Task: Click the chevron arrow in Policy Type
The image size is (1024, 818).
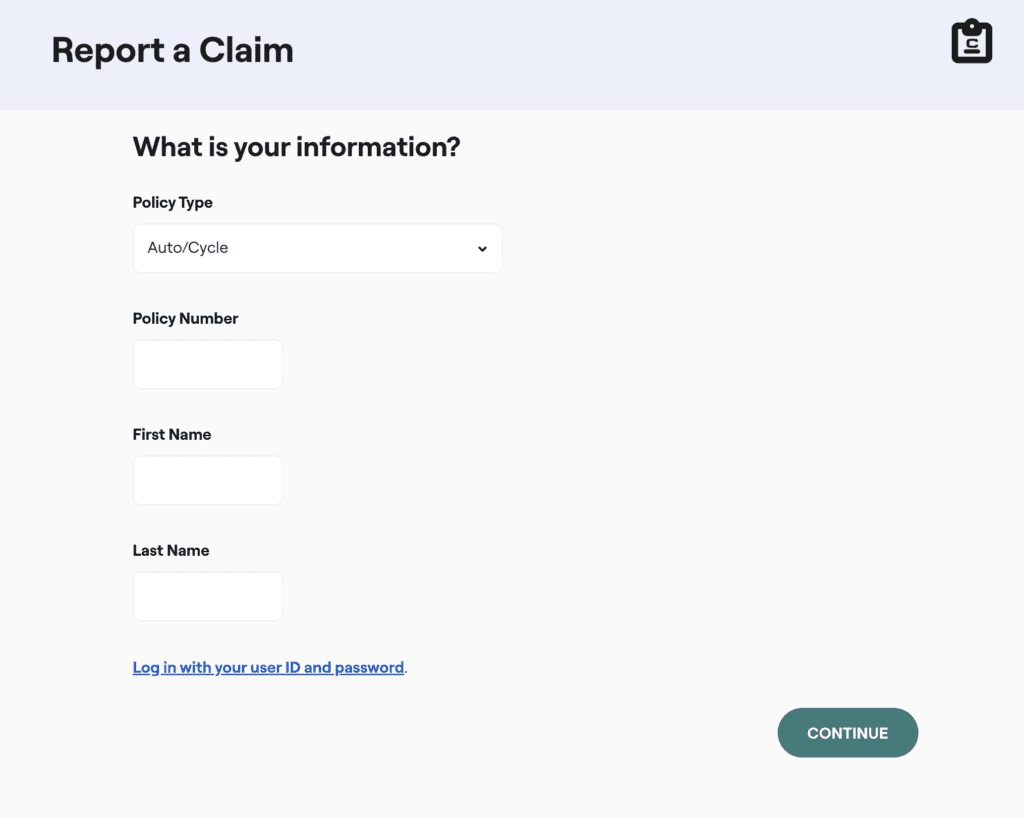Action: point(482,249)
